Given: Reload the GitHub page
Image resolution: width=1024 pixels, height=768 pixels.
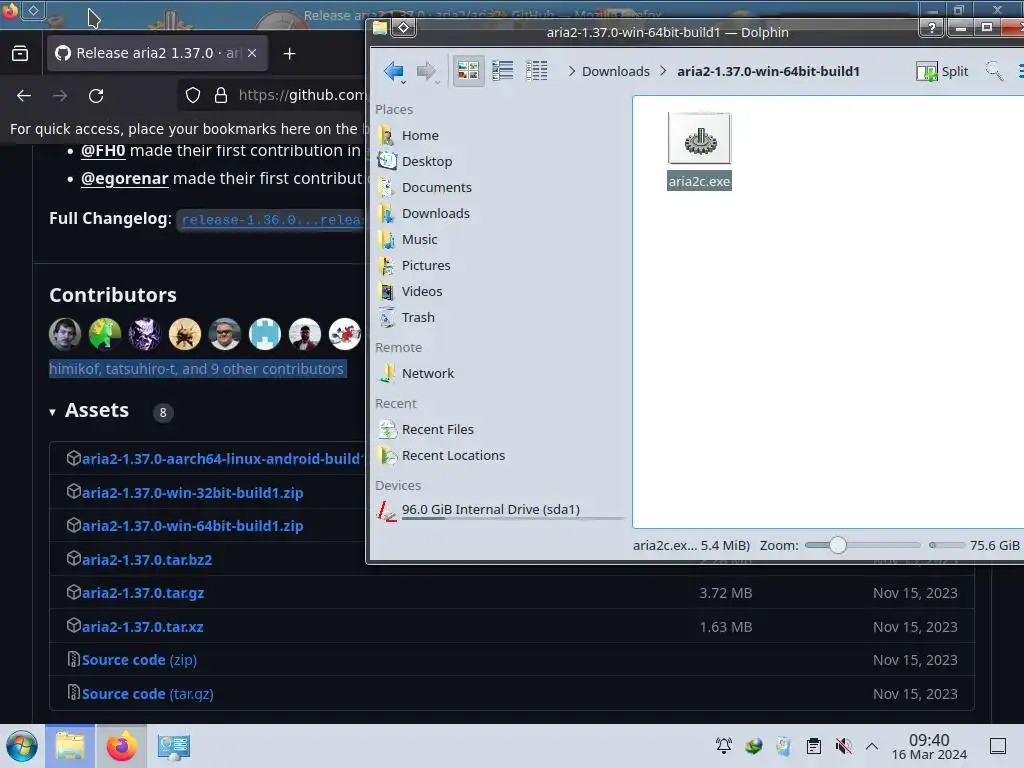Looking at the screenshot, I should pyautogui.click(x=96, y=96).
